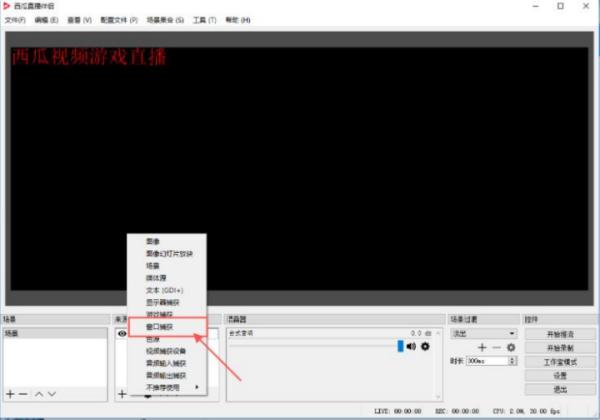The width and height of the screenshot is (600, 420).
Task: Add a new scene with the plus icon
Action: pos(11,394)
